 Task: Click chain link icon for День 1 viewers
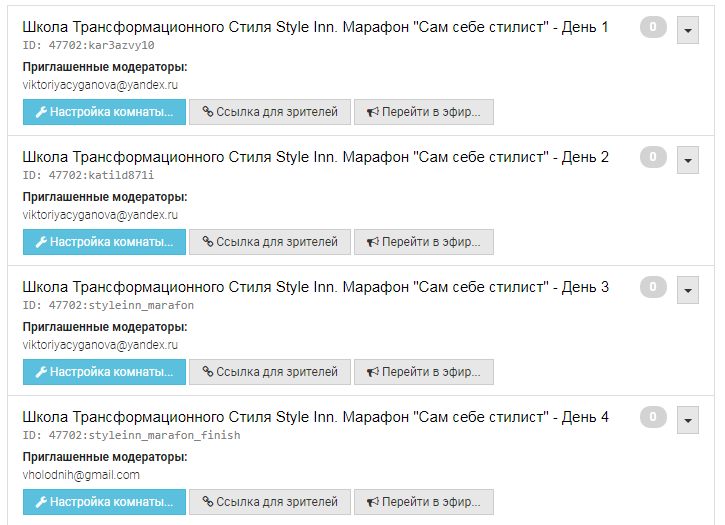[x=208, y=112]
